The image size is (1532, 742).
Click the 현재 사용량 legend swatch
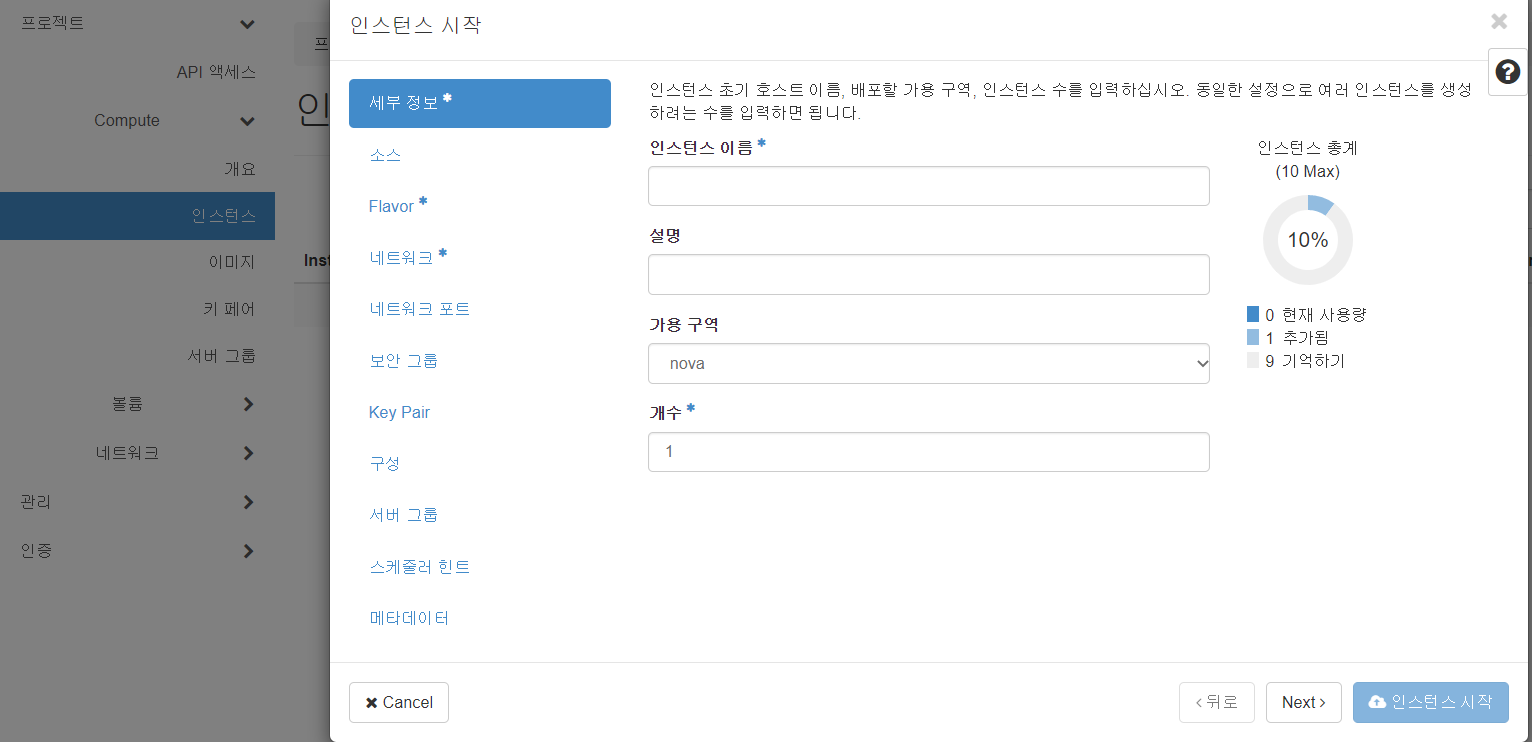tap(1253, 314)
